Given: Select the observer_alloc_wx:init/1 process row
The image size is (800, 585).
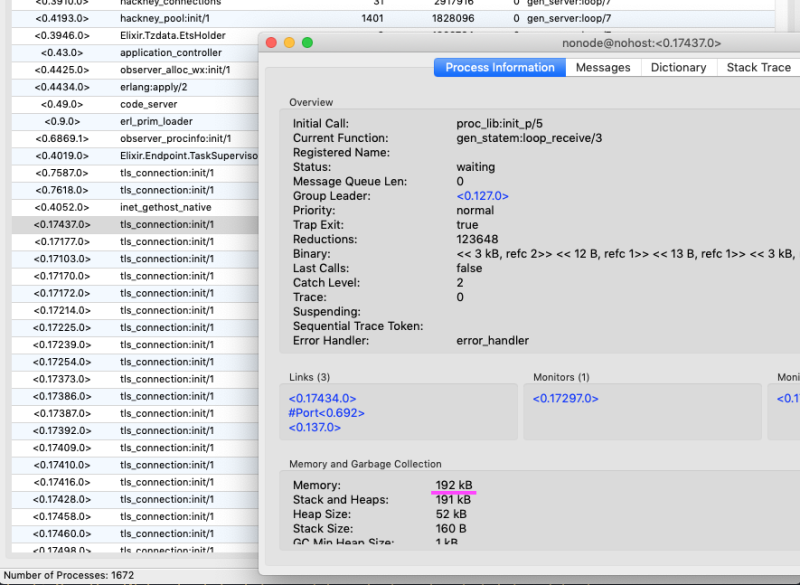Looking at the screenshot, I should [x=130, y=69].
